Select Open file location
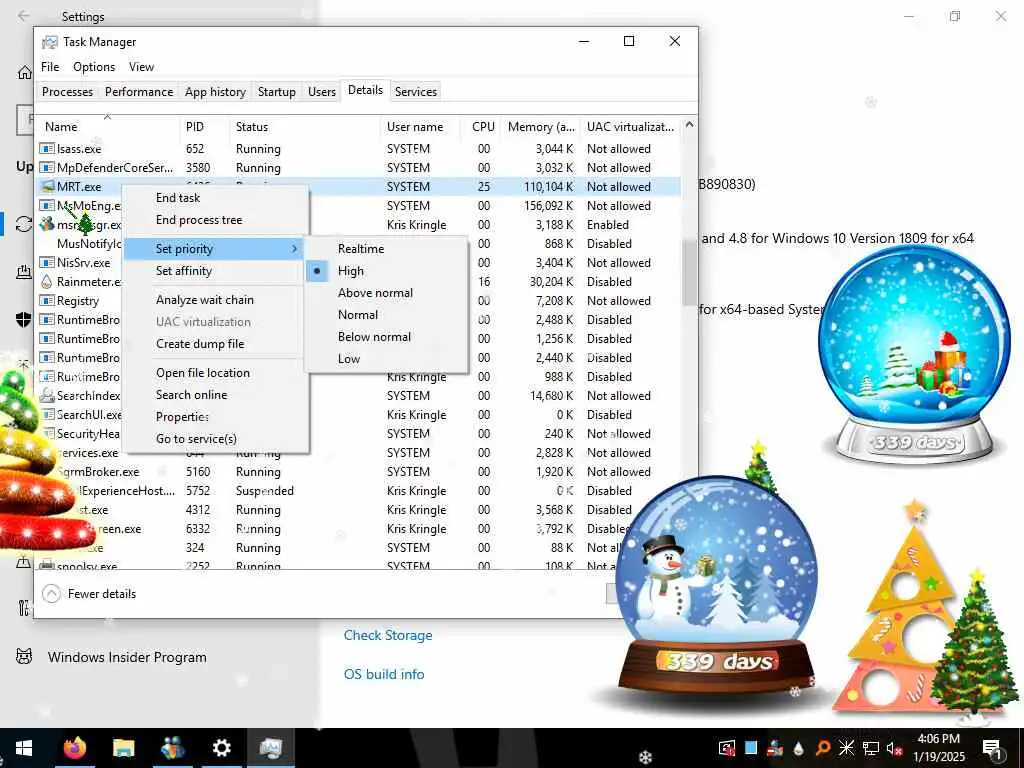 (x=216, y=373)
